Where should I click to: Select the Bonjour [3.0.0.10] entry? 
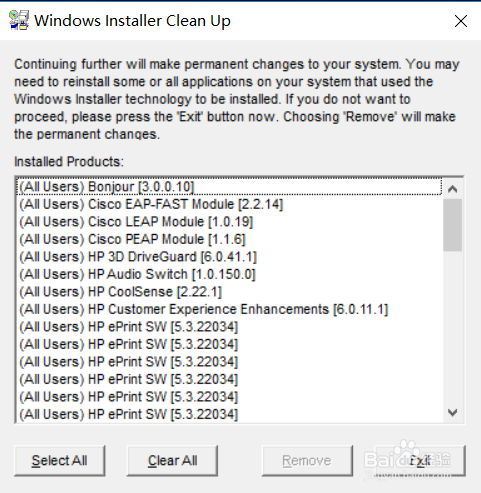pyautogui.click(x=229, y=187)
